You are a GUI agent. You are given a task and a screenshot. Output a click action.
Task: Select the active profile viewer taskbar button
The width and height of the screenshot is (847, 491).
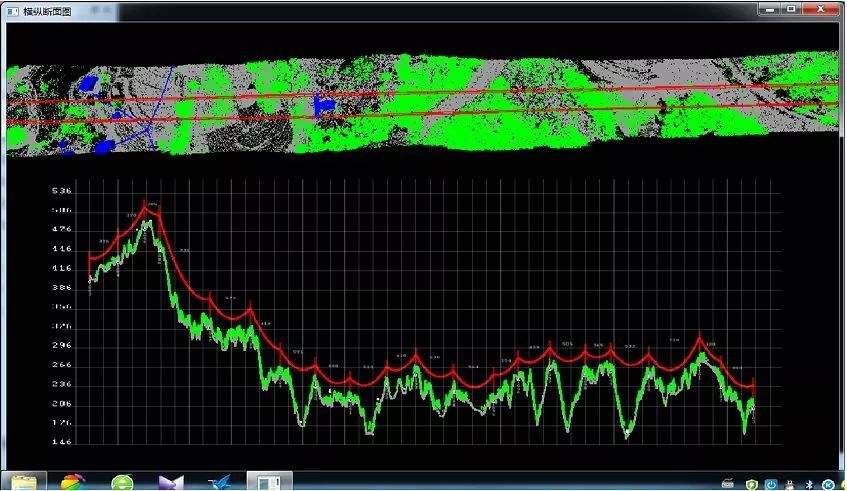[270, 481]
